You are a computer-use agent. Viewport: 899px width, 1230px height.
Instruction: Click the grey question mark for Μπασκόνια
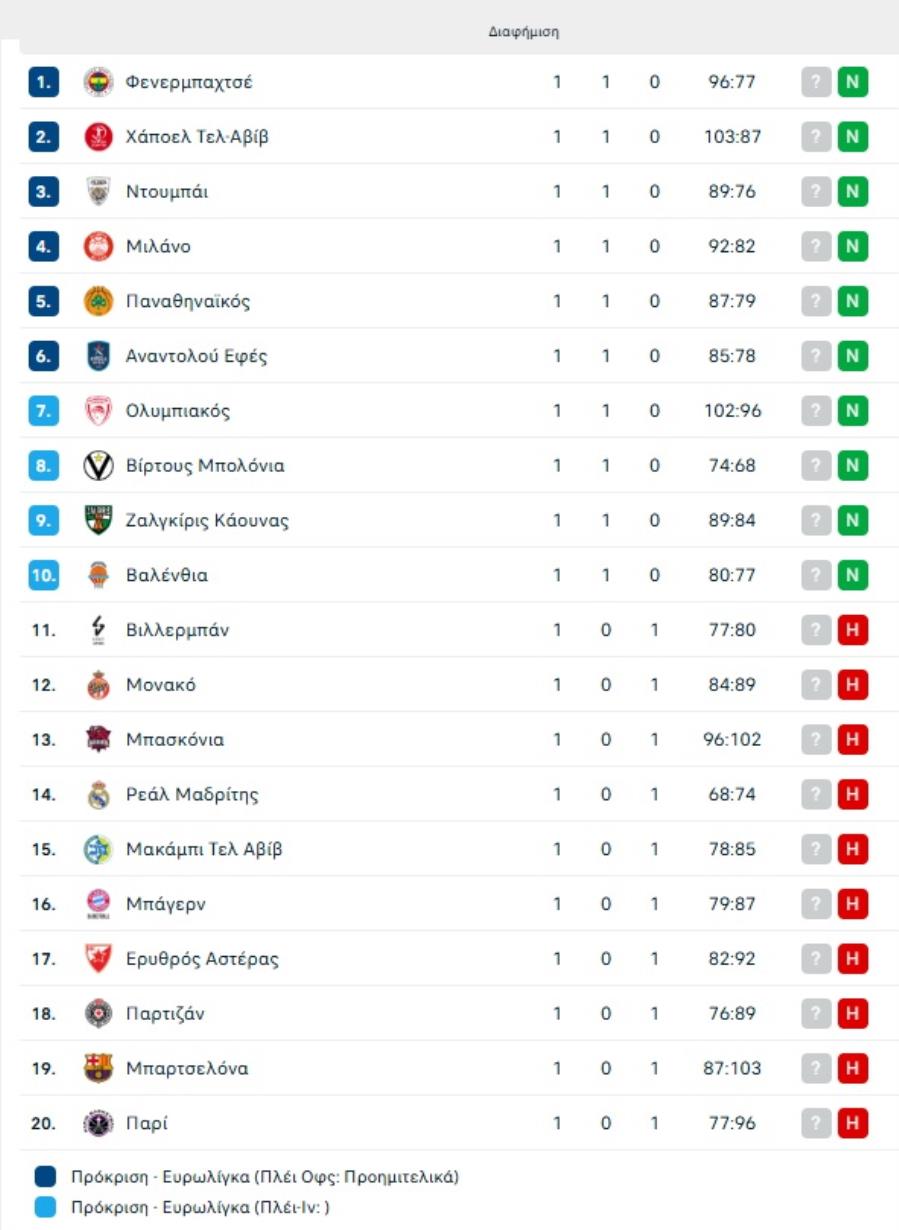[x=816, y=740]
